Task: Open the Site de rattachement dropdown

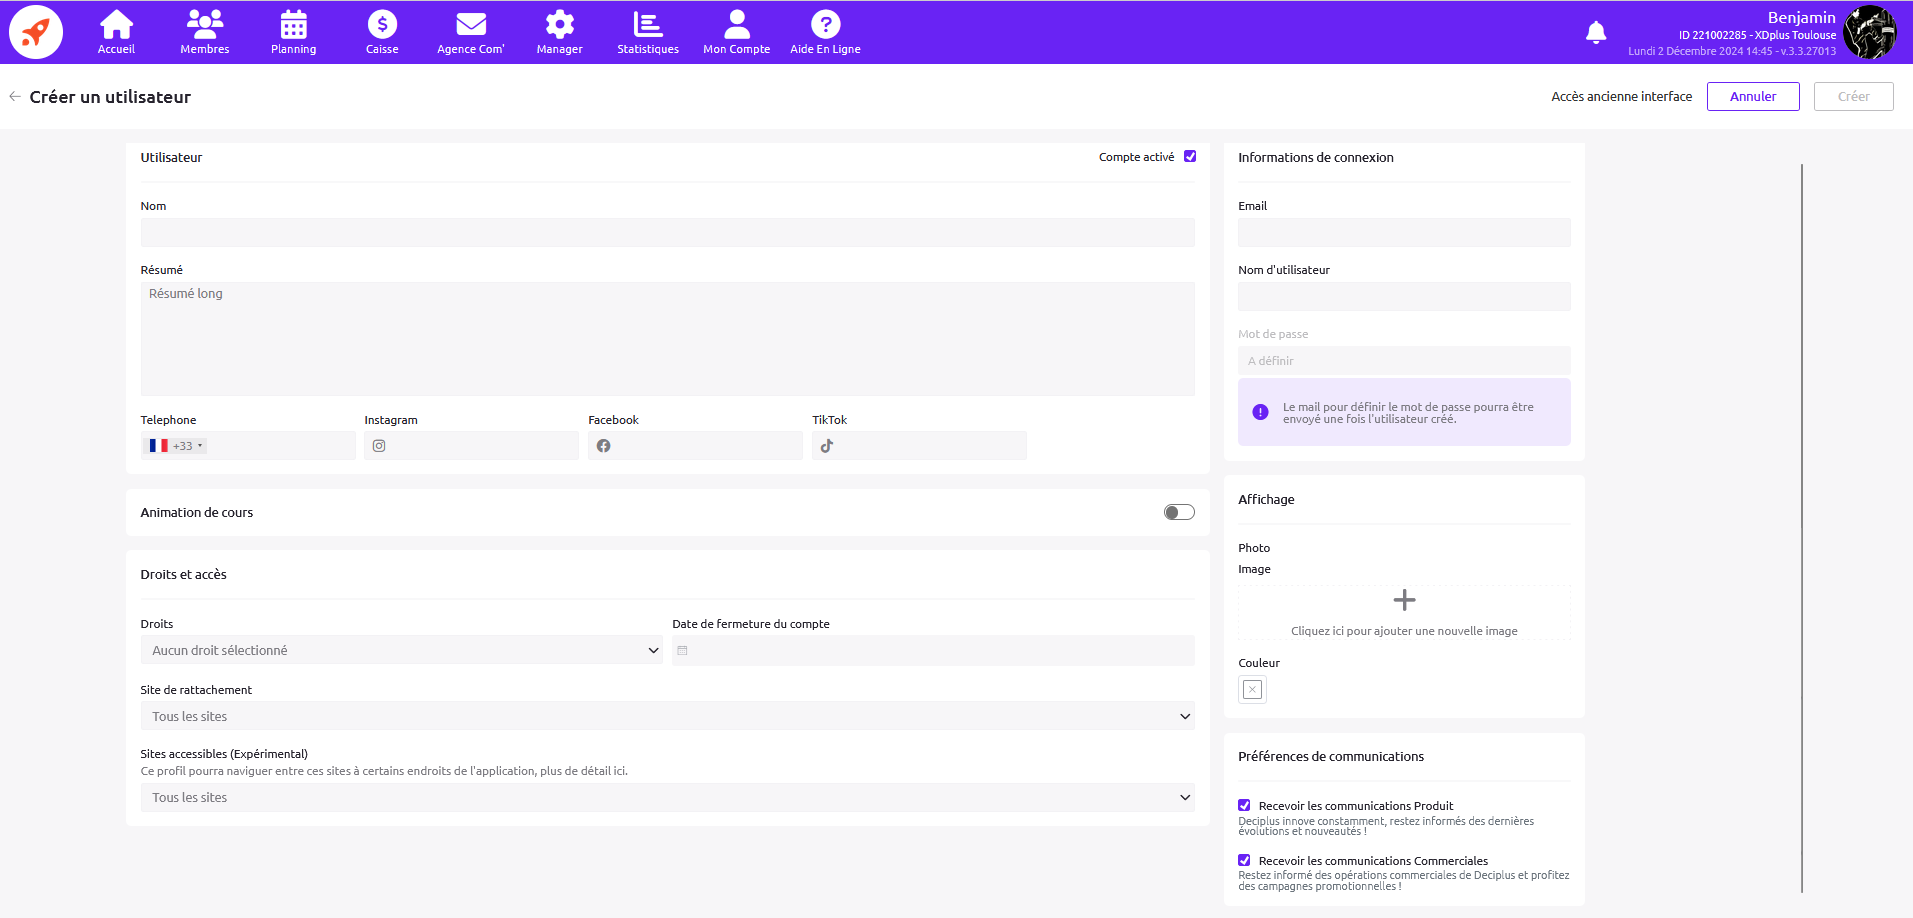Action: 667,716
